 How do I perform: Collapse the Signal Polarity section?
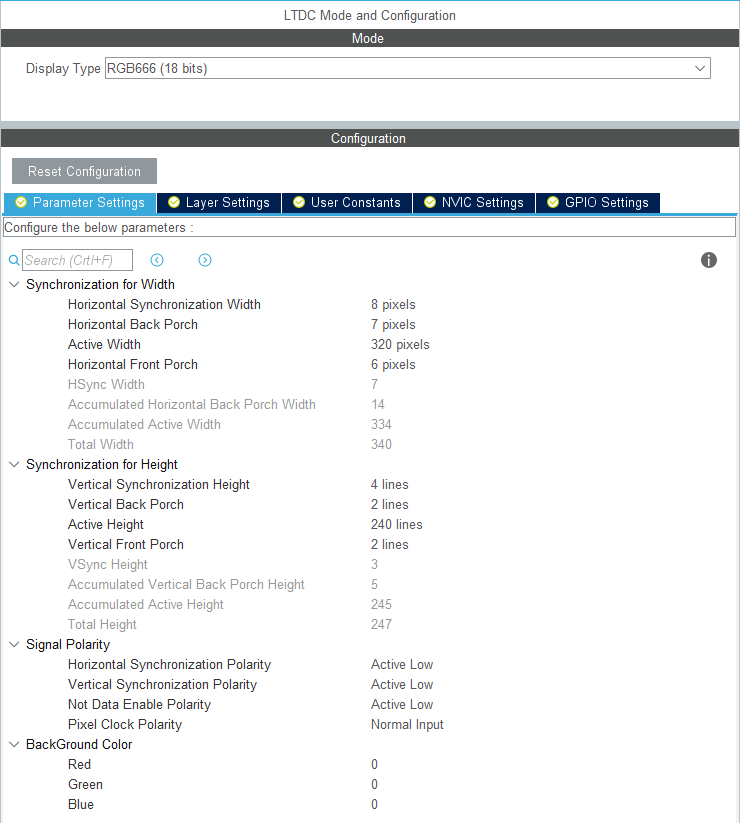click(14, 645)
